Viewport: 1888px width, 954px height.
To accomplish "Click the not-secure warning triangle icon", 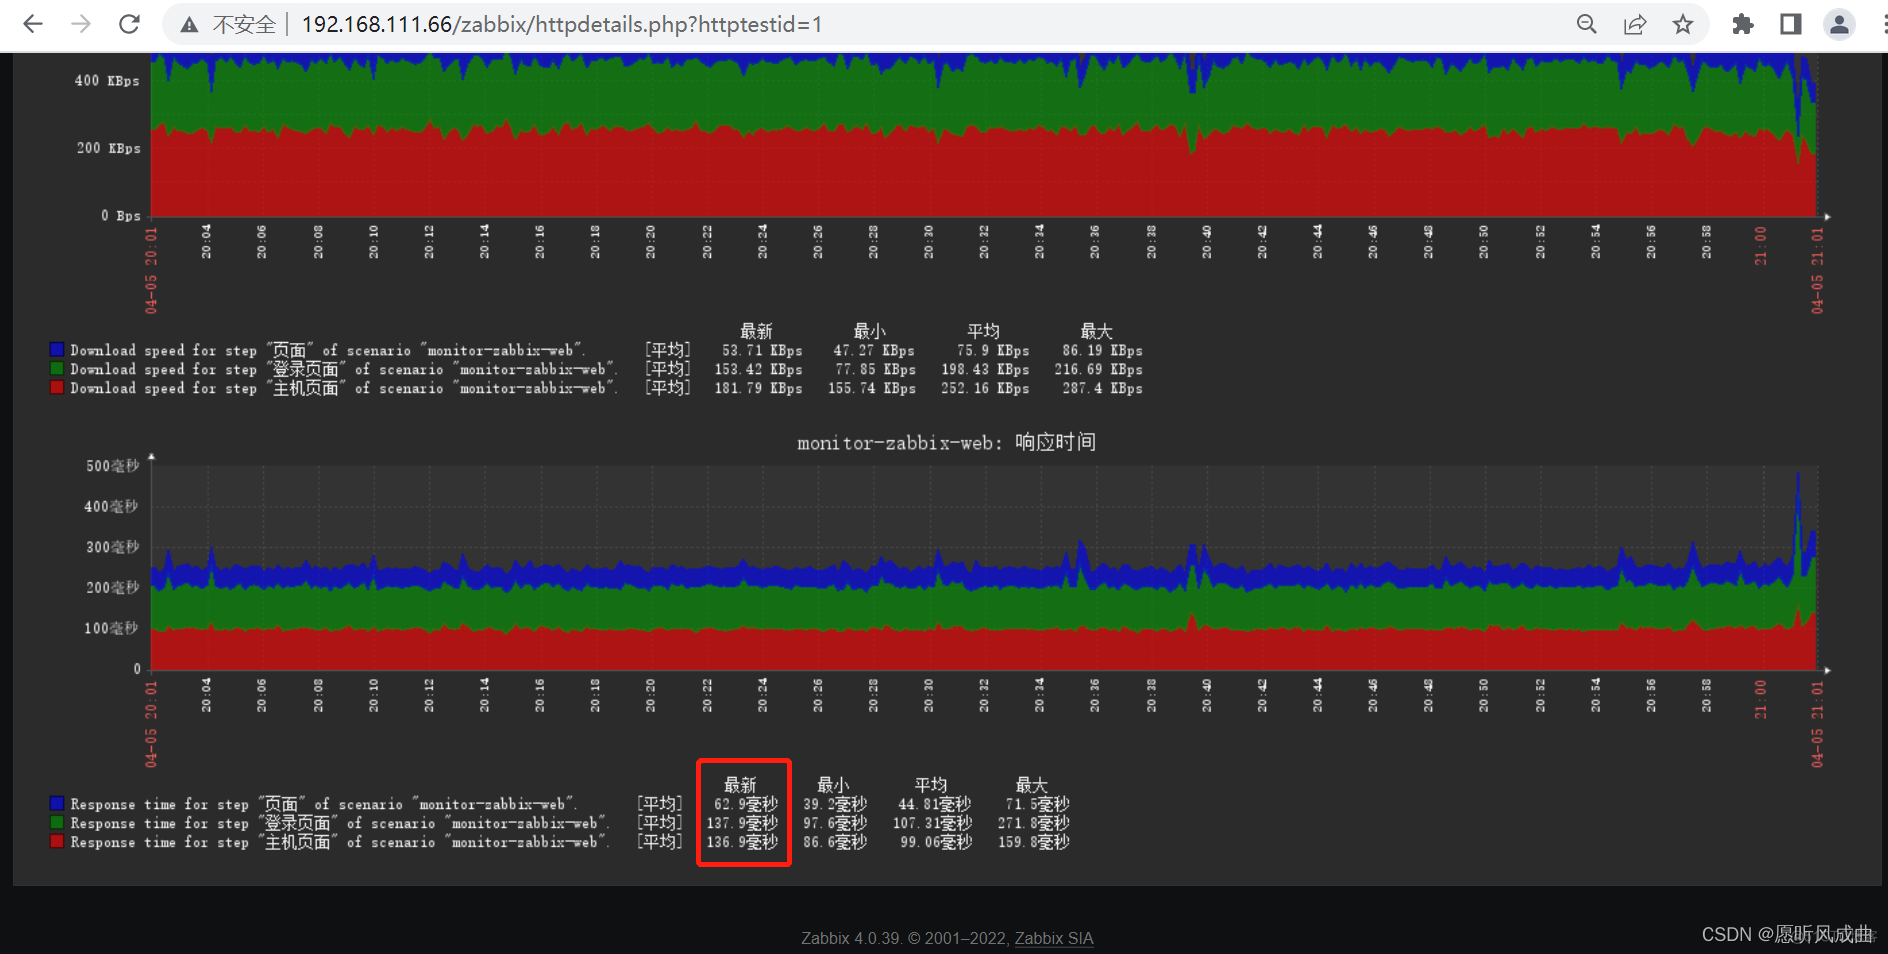I will (189, 25).
